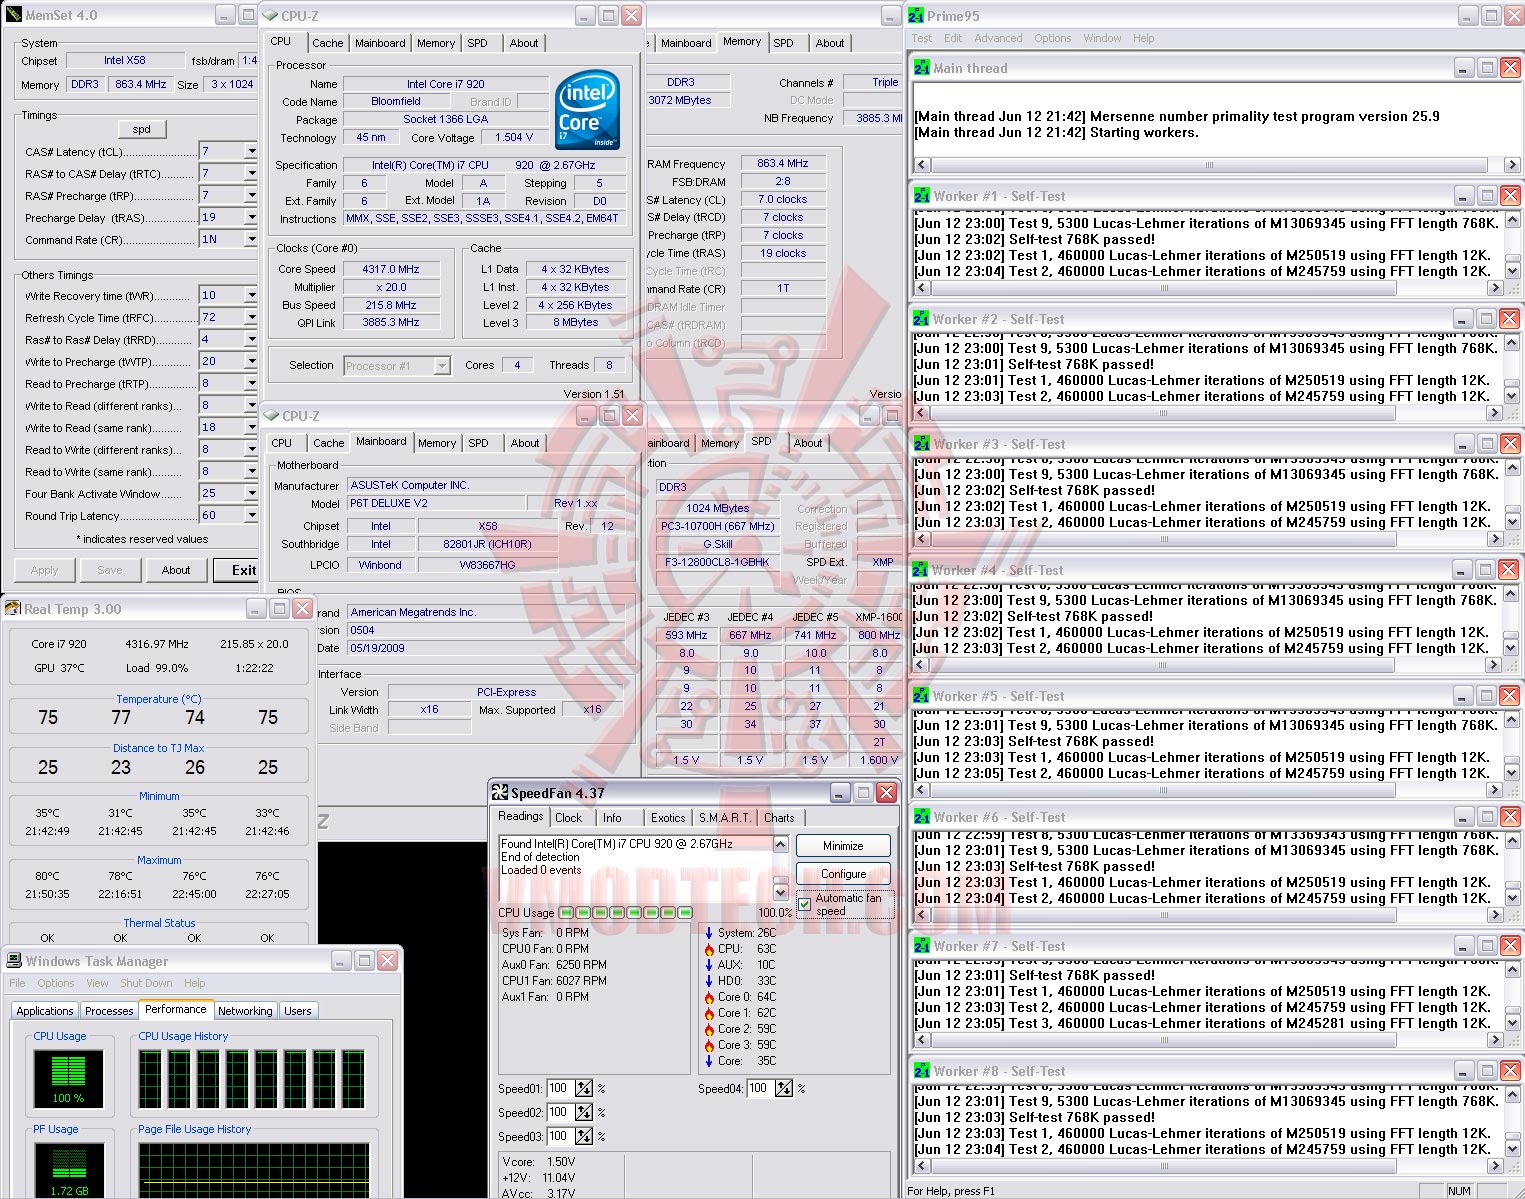Open the Exotics tab in SpeedFan
This screenshot has width=1525, height=1199.
pyautogui.click(x=668, y=818)
